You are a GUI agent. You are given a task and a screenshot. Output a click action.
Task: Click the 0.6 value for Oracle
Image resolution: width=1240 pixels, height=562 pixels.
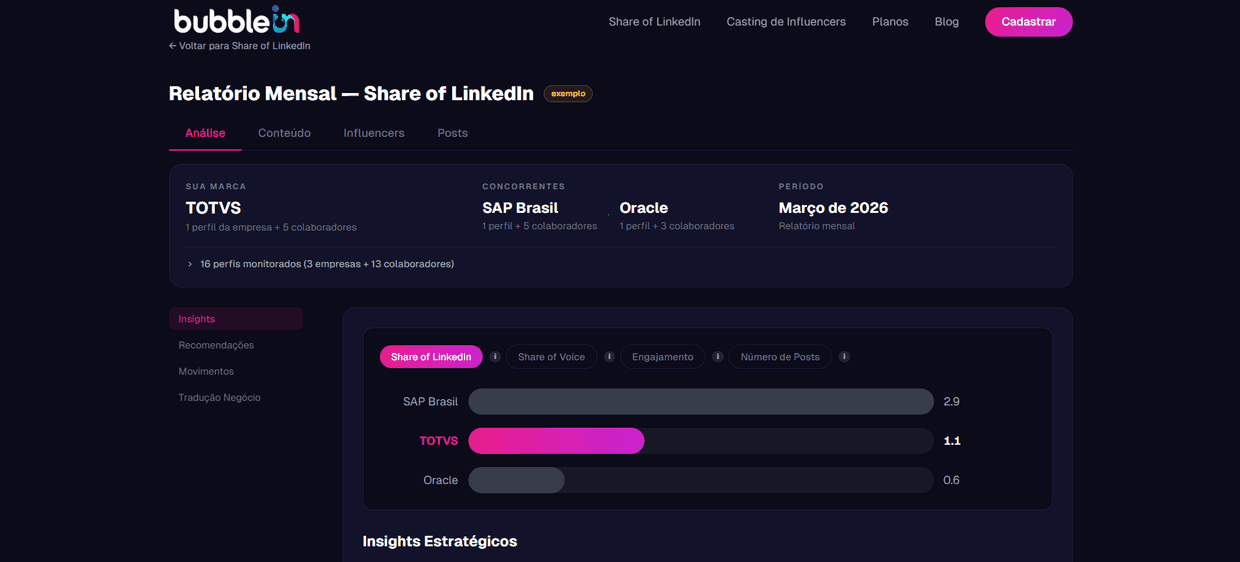click(951, 480)
